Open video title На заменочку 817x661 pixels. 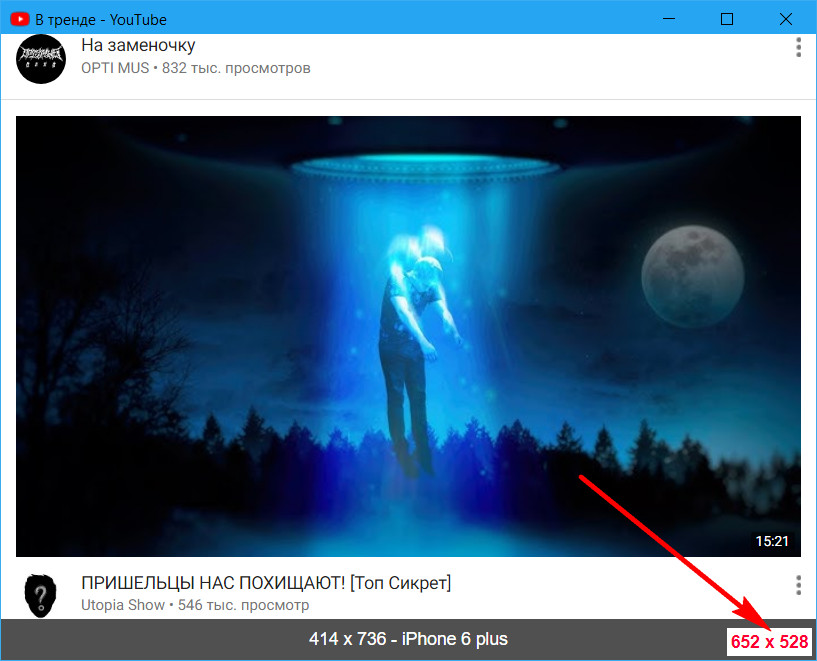[138, 46]
